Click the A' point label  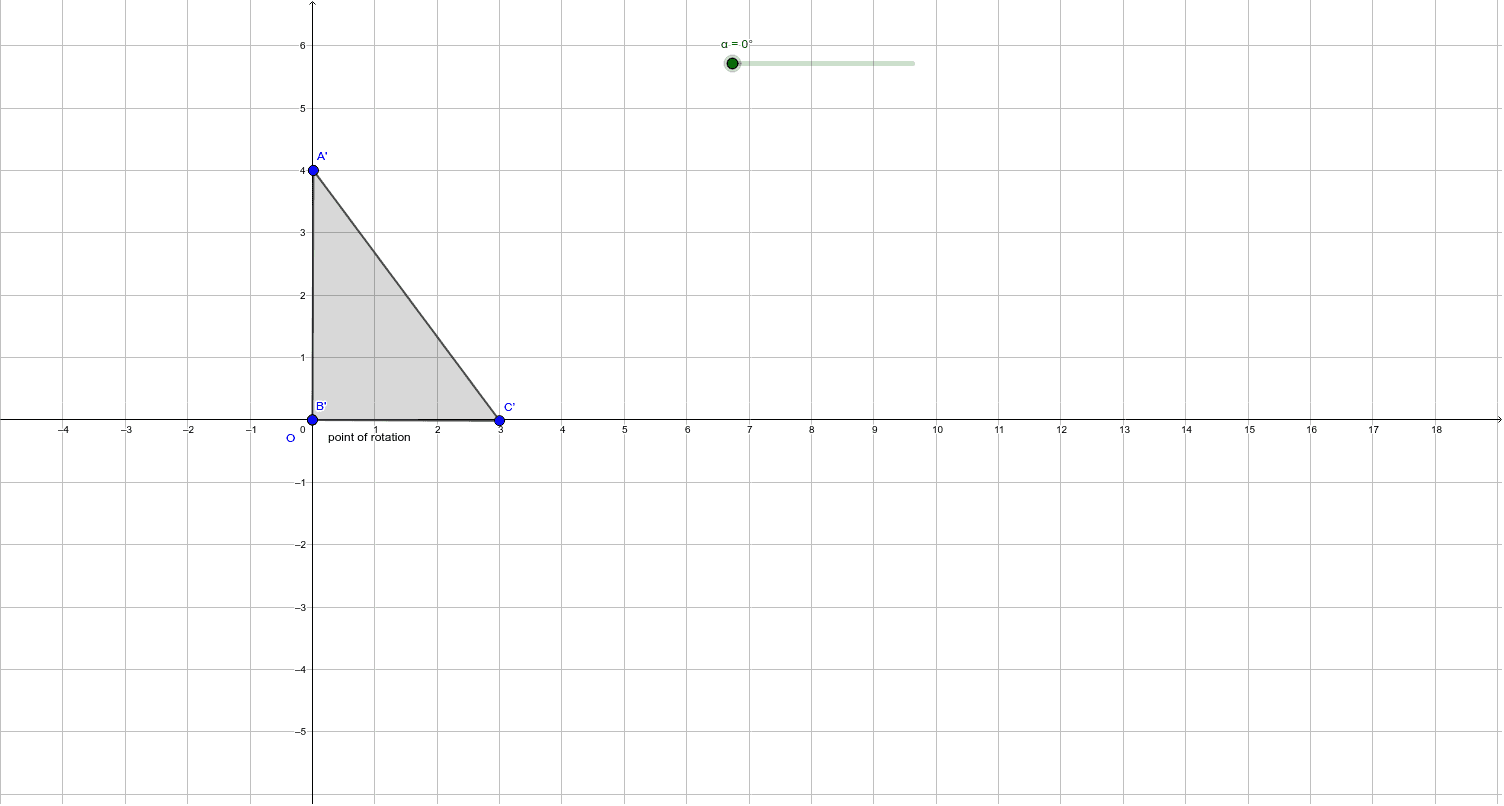point(322,157)
